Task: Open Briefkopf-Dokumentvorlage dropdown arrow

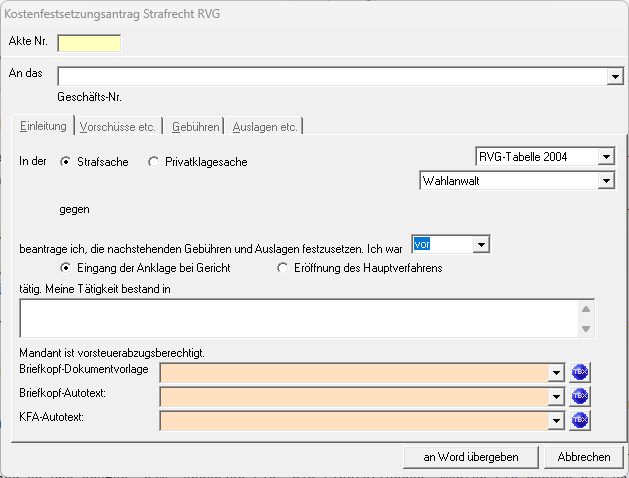Action: point(556,373)
